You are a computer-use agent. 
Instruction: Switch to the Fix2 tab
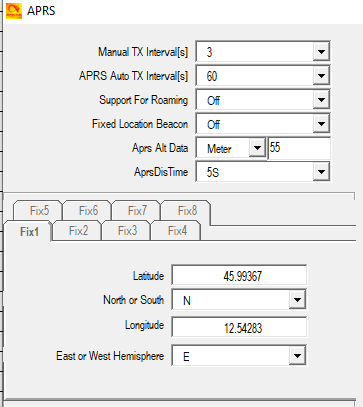77,230
